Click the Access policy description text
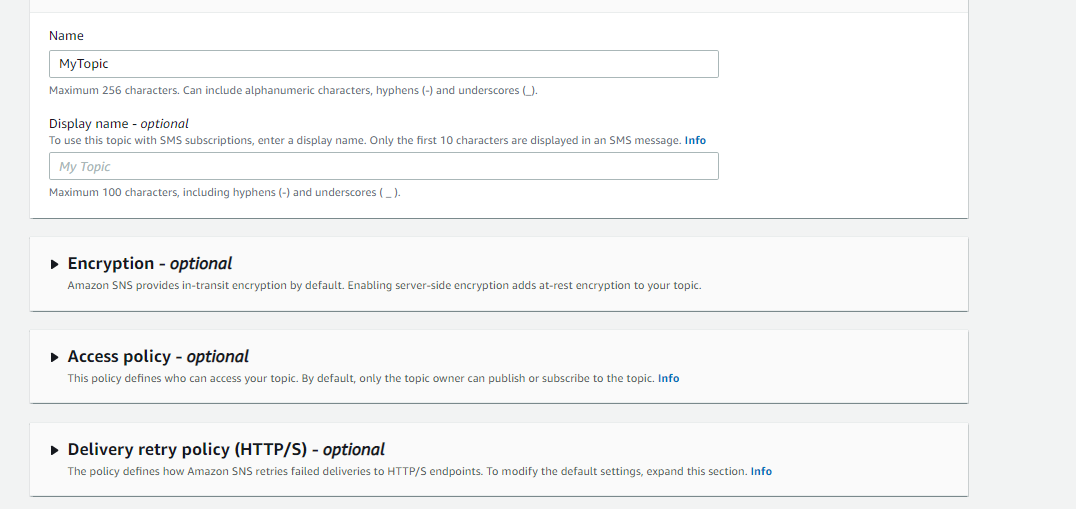The height and width of the screenshot is (509, 1076). (x=360, y=378)
